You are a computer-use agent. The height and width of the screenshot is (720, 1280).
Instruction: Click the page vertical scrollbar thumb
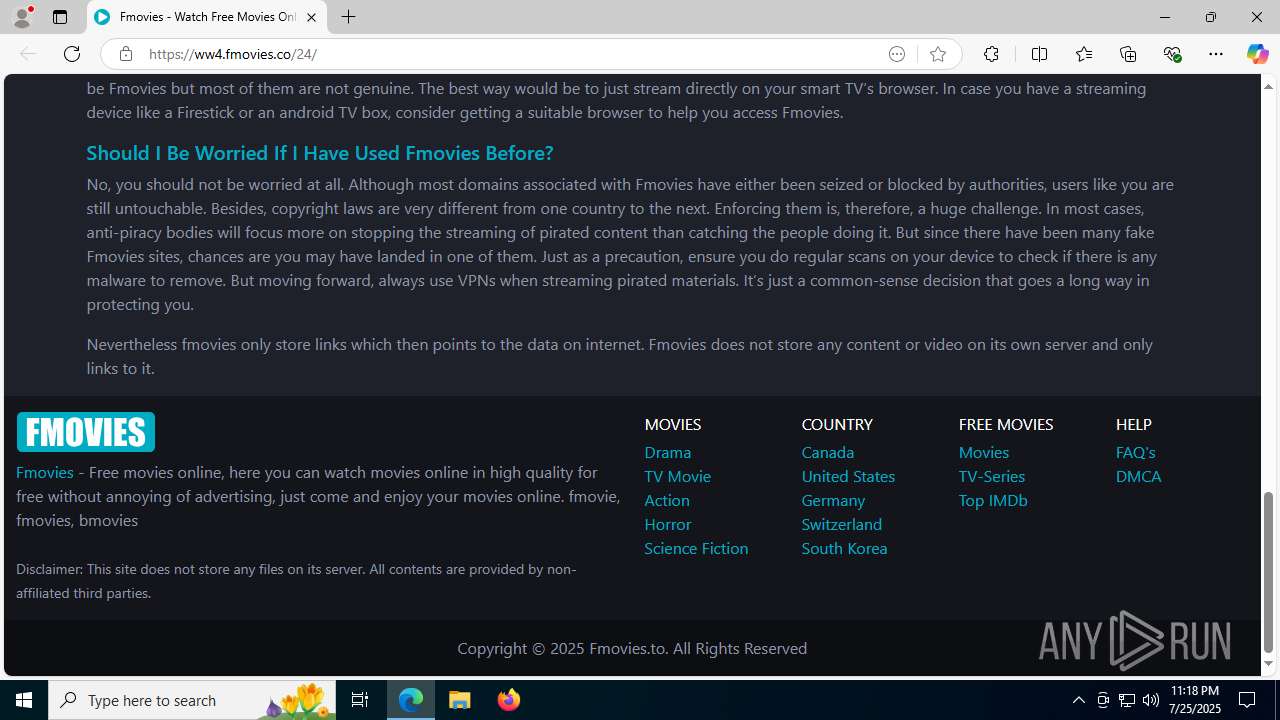(1268, 571)
